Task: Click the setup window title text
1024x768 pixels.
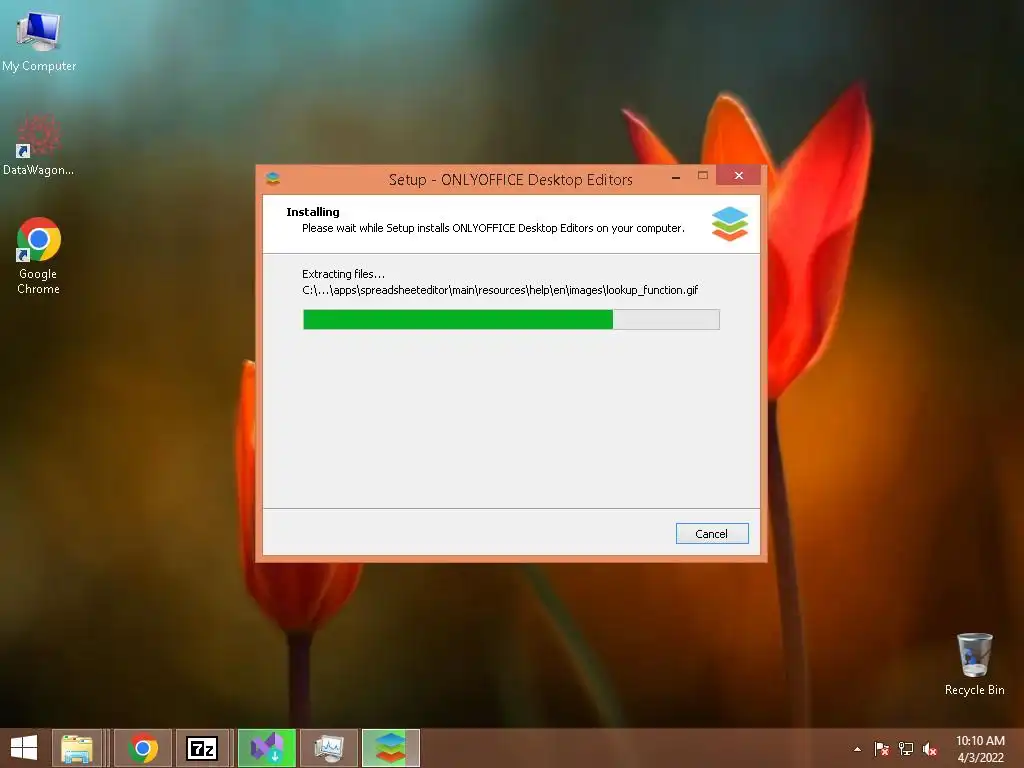Action: [x=511, y=180]
